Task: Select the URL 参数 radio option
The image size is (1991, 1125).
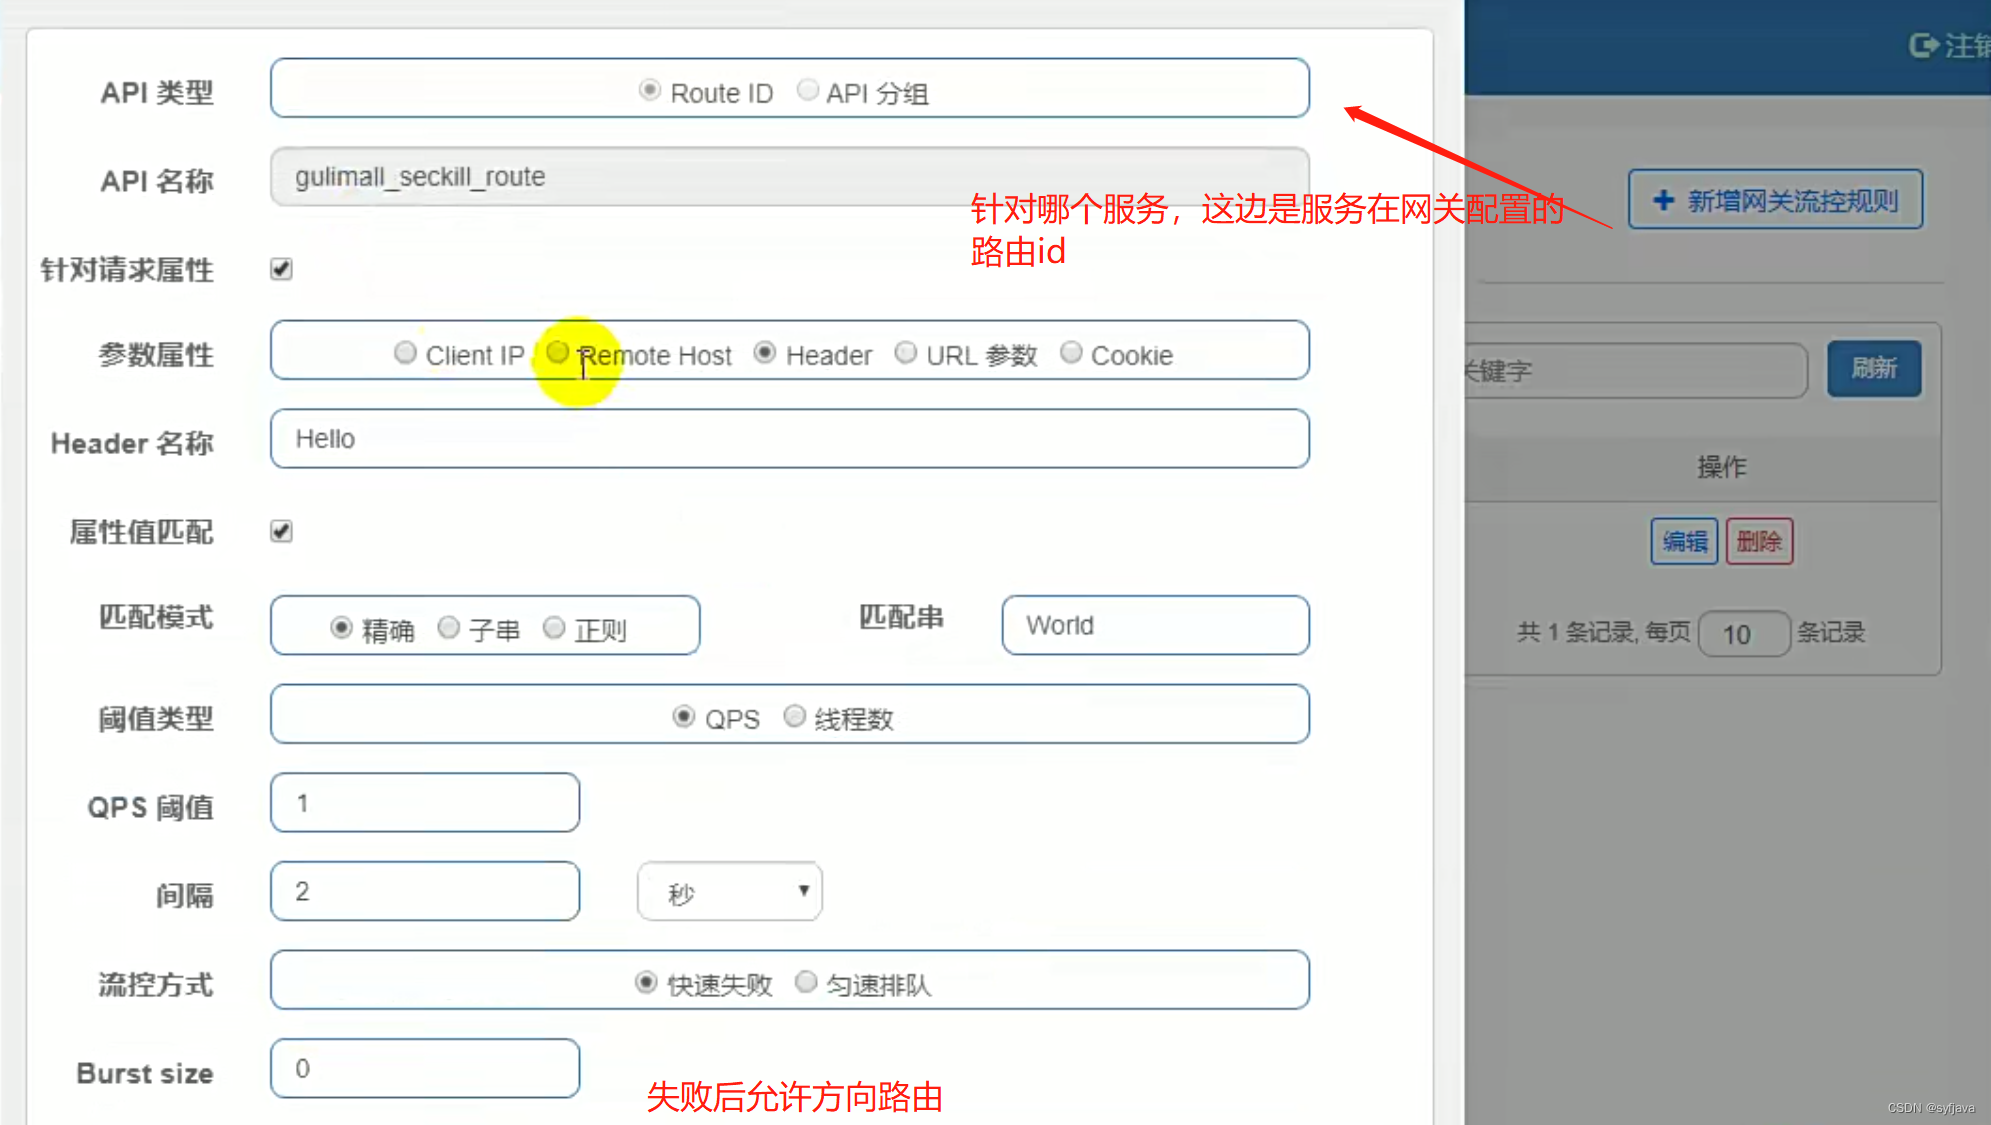Action: tap(906, 353)
